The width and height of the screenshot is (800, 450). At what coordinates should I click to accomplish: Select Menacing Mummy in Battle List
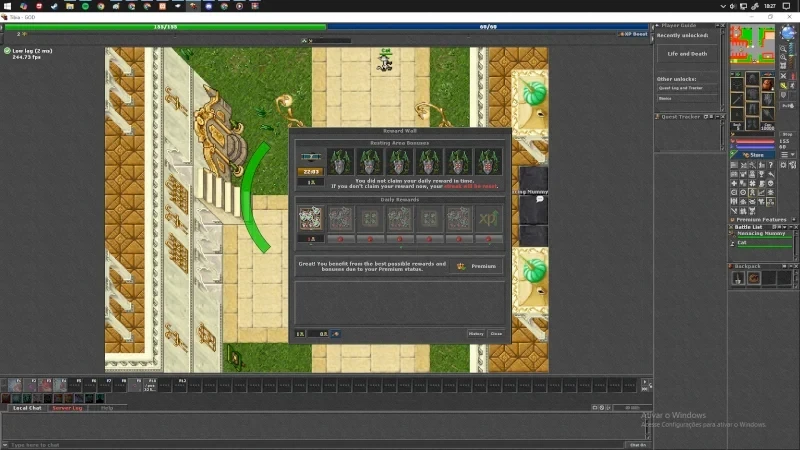[763, 235]
